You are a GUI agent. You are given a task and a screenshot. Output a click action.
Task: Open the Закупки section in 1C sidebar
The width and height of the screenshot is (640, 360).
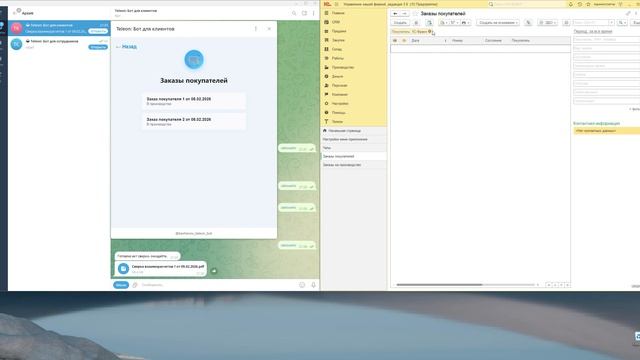click(338, 40)
